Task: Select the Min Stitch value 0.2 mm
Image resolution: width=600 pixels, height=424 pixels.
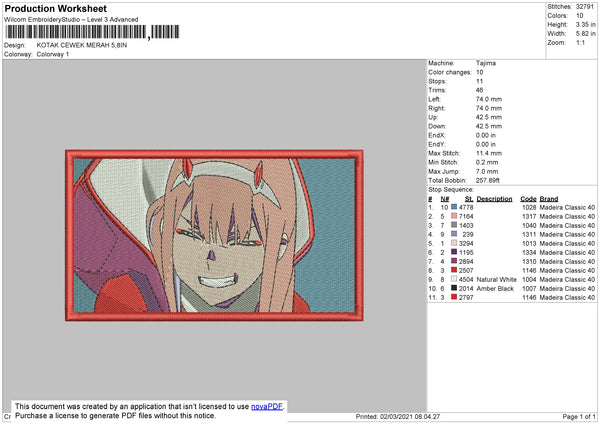Action: tap(487, 162)
